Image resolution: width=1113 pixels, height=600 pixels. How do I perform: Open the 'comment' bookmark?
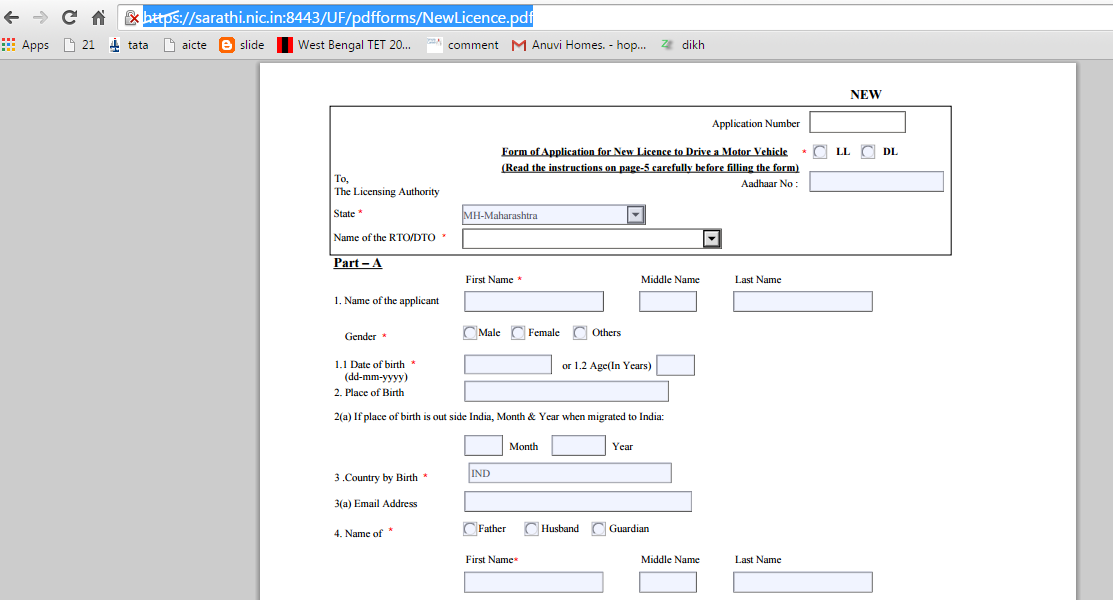click(x=463, y=45)
